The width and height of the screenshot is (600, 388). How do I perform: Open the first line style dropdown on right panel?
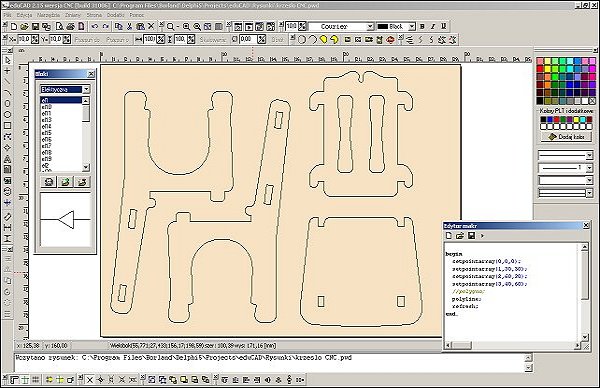590,155
